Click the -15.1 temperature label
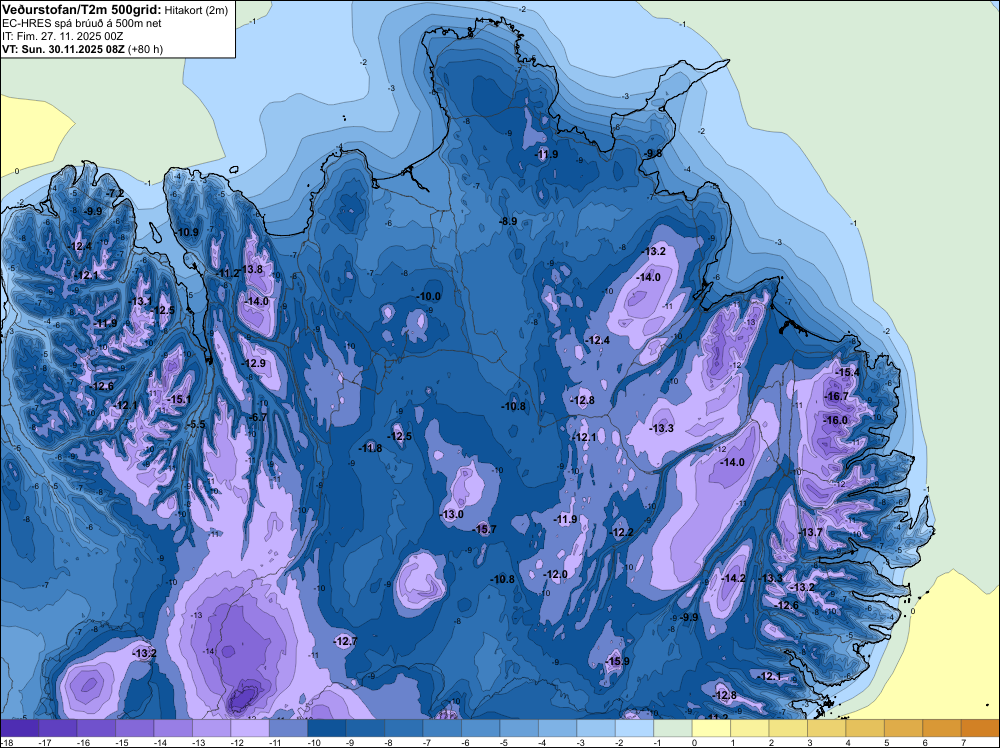This screenshot has width=1000, height=748. click(x=179, y=399)
